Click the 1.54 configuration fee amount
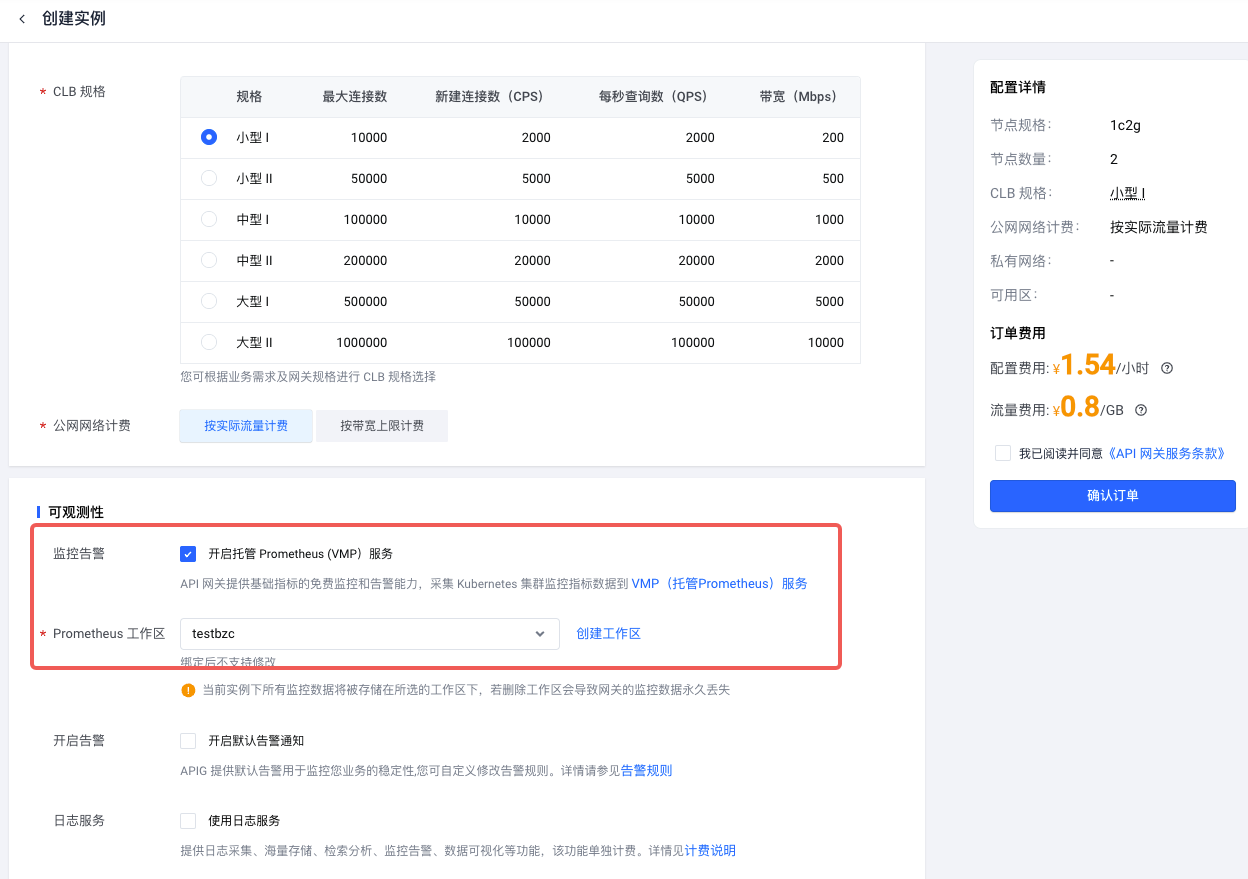This screenshot has width=1248, height=879. tap(1088, 365)
